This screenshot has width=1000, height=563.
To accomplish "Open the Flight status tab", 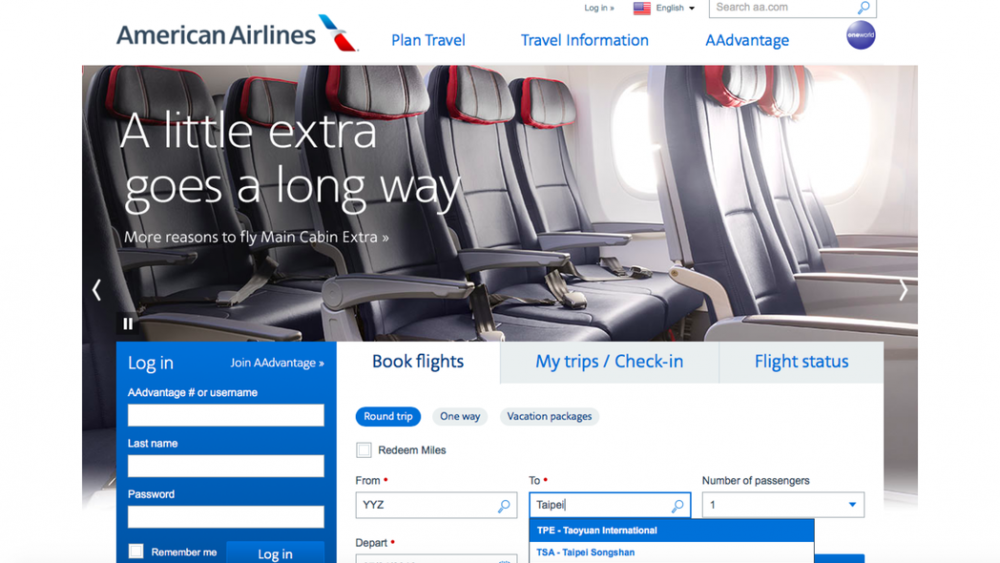I will pos(801,362).
